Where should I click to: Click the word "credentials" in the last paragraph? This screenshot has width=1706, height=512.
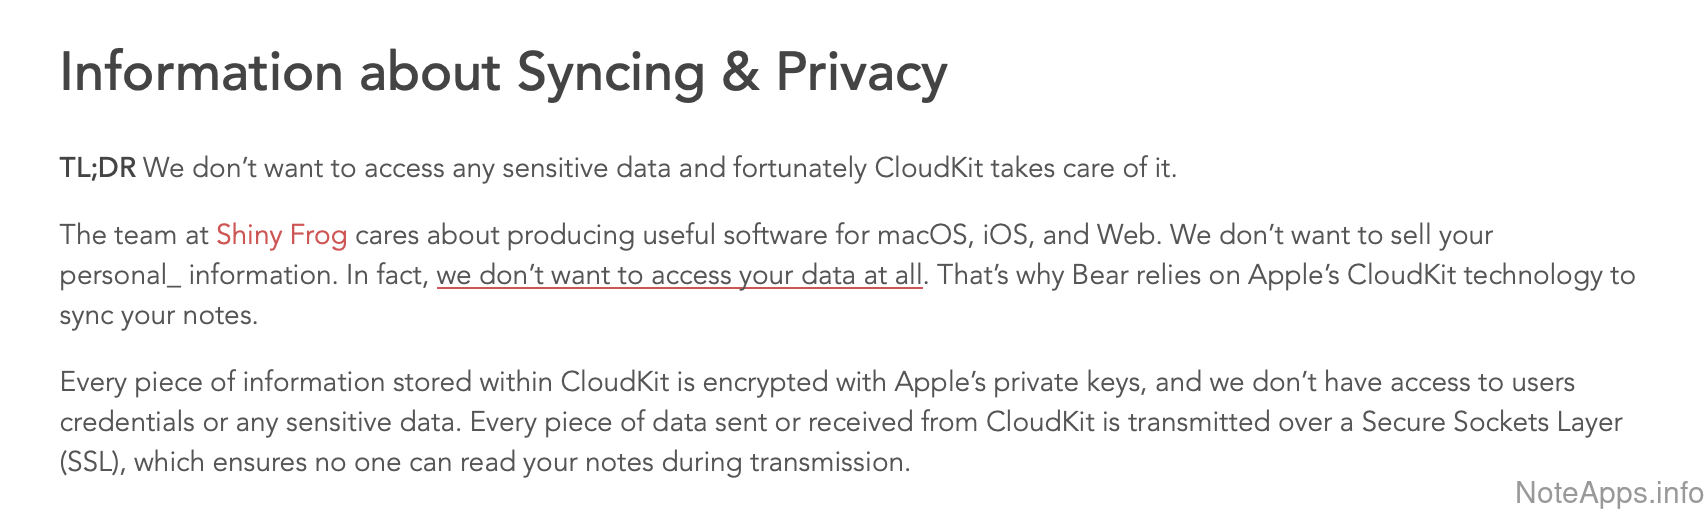(x=127, y=422)
